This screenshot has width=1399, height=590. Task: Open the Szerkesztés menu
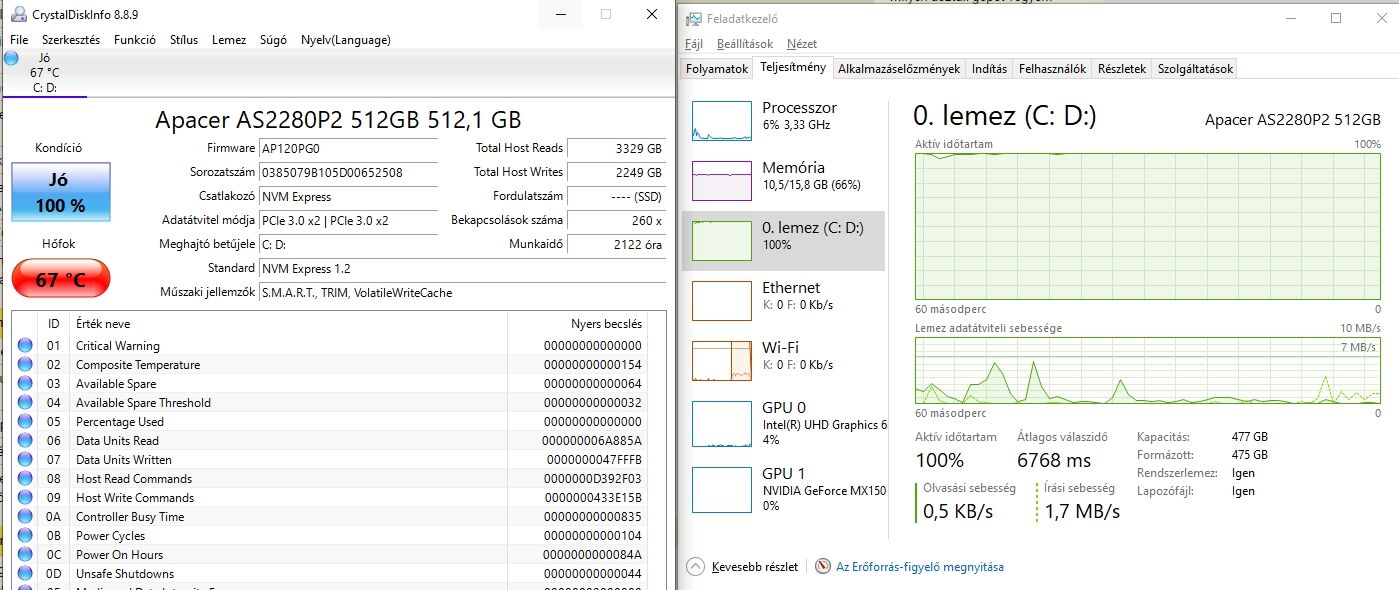69,40
